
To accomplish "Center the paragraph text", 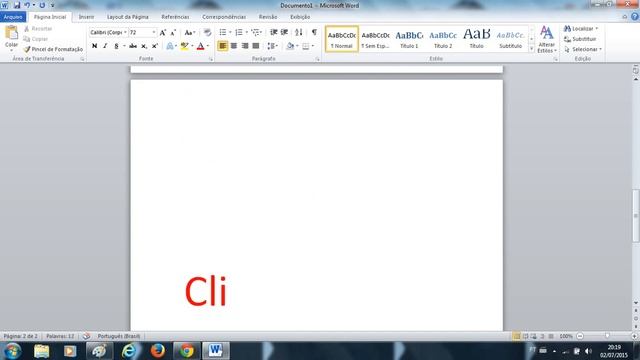I will (x=234, y=46).
